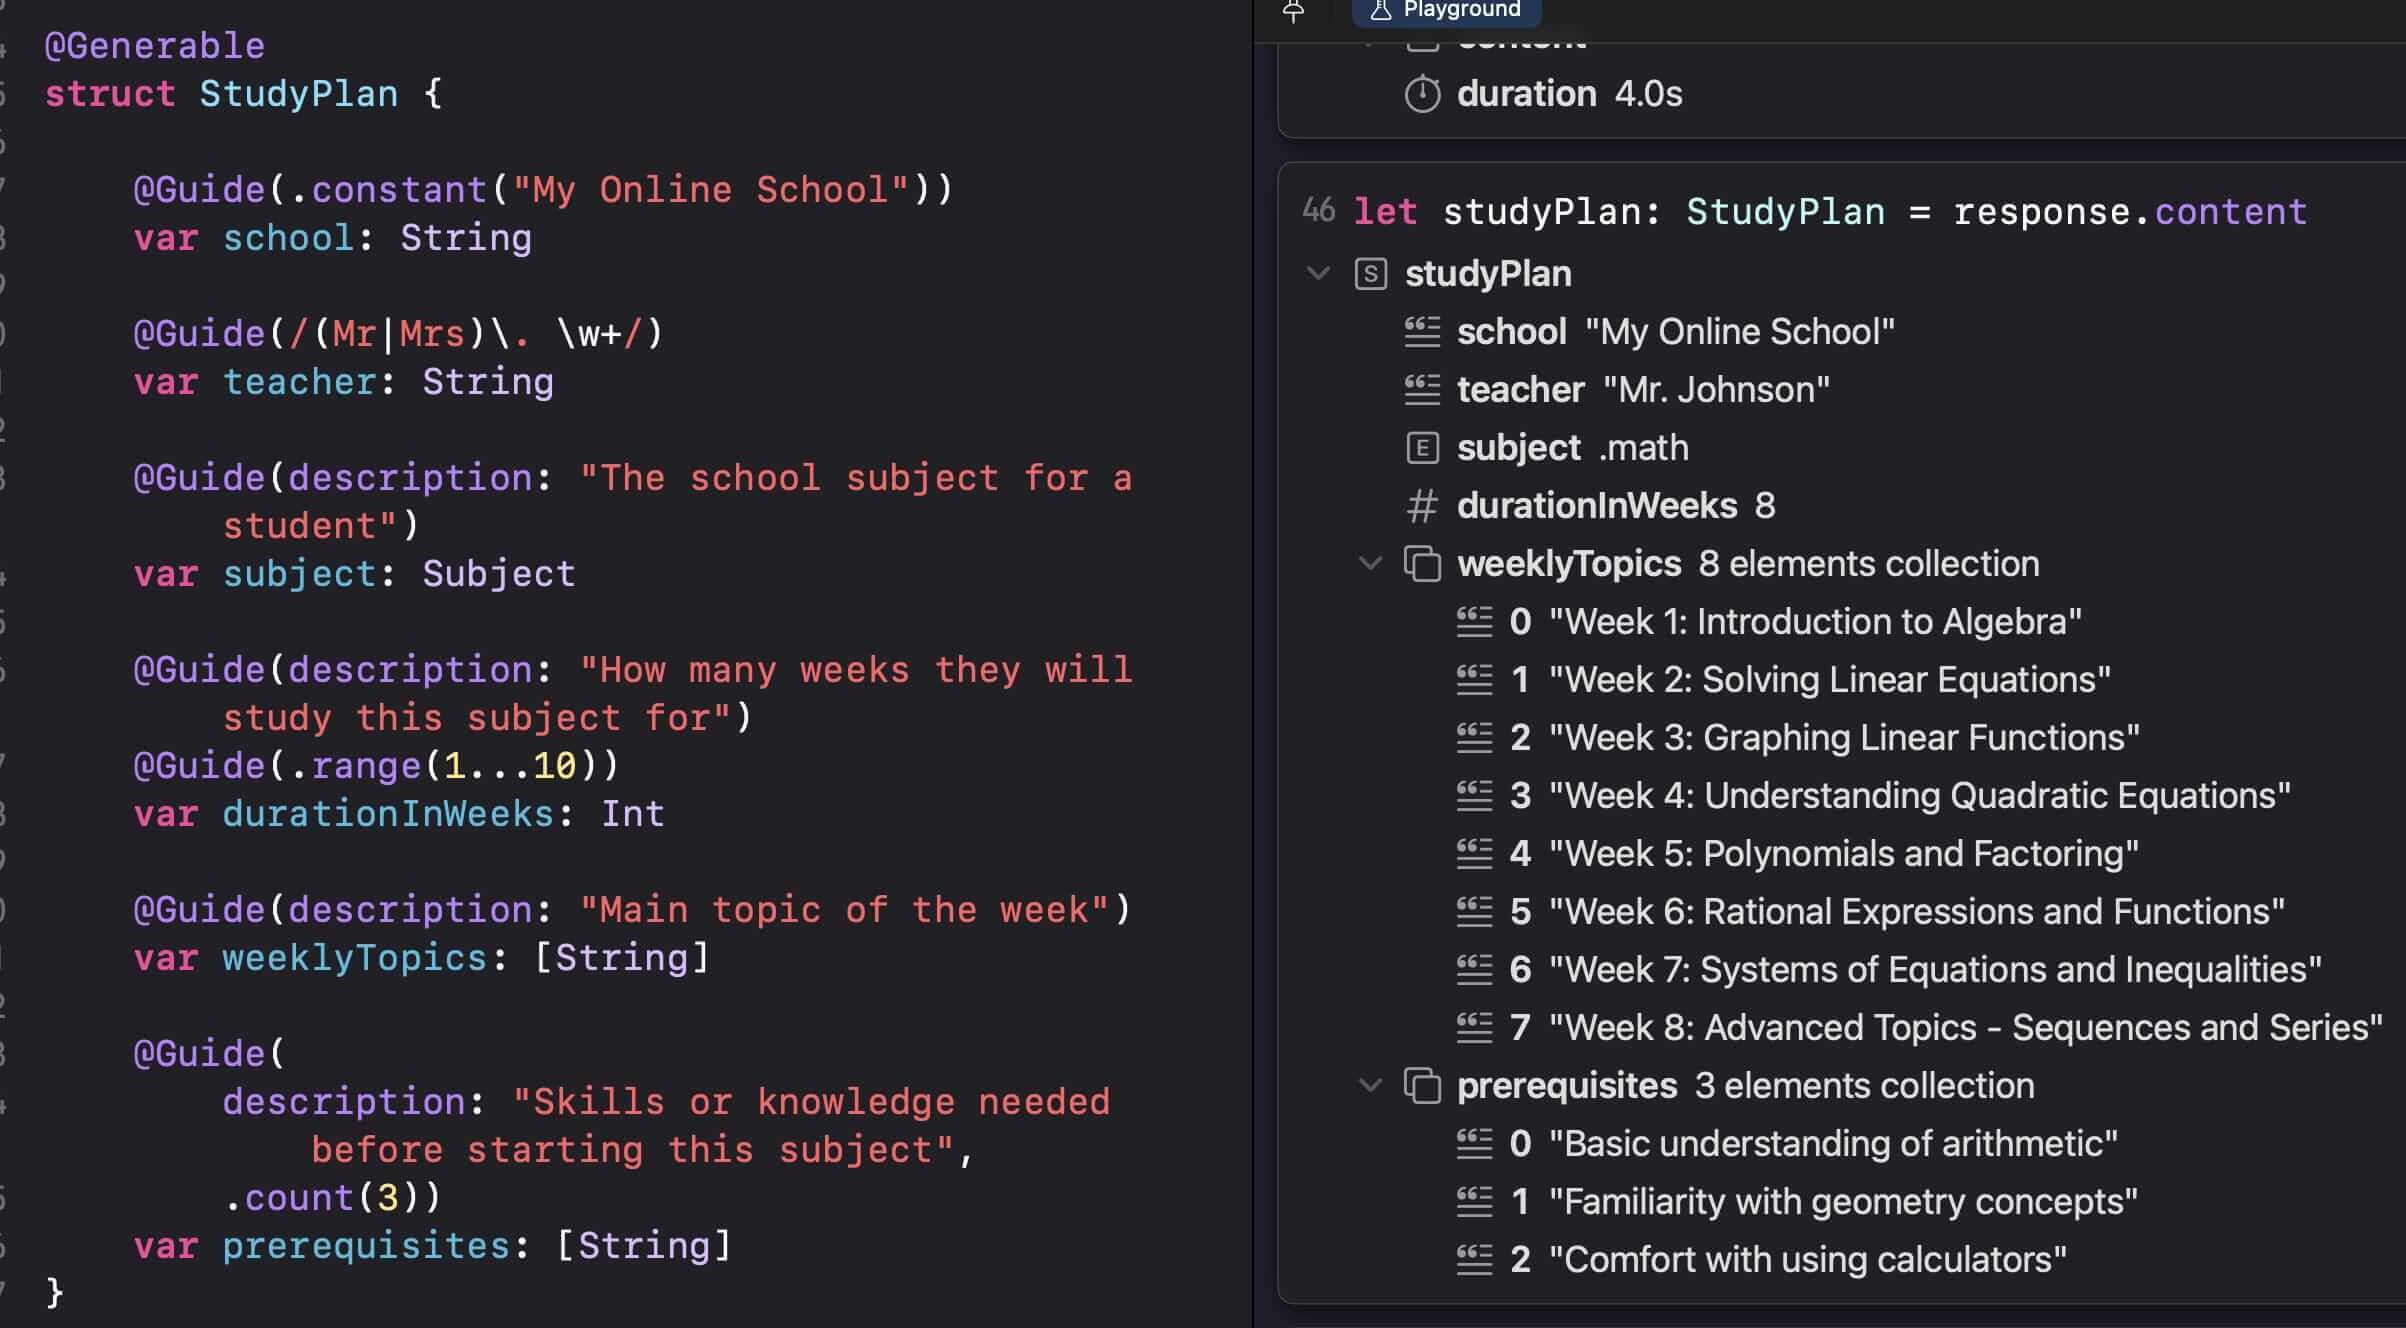Click var subject: Subject declaration
2406x1328 pixels.
354,574
